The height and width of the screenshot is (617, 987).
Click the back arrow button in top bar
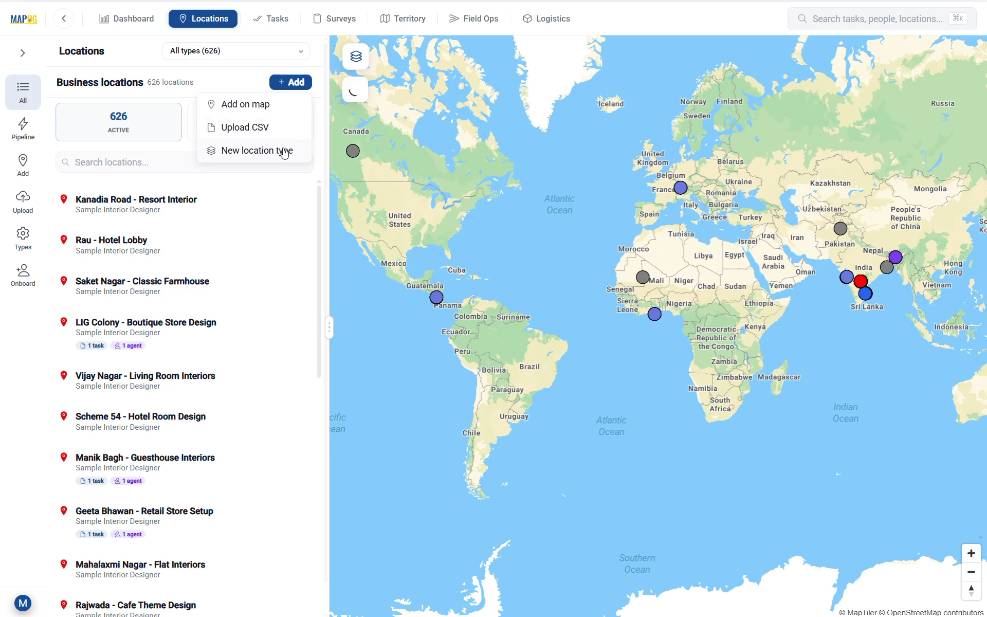[64, 19]
